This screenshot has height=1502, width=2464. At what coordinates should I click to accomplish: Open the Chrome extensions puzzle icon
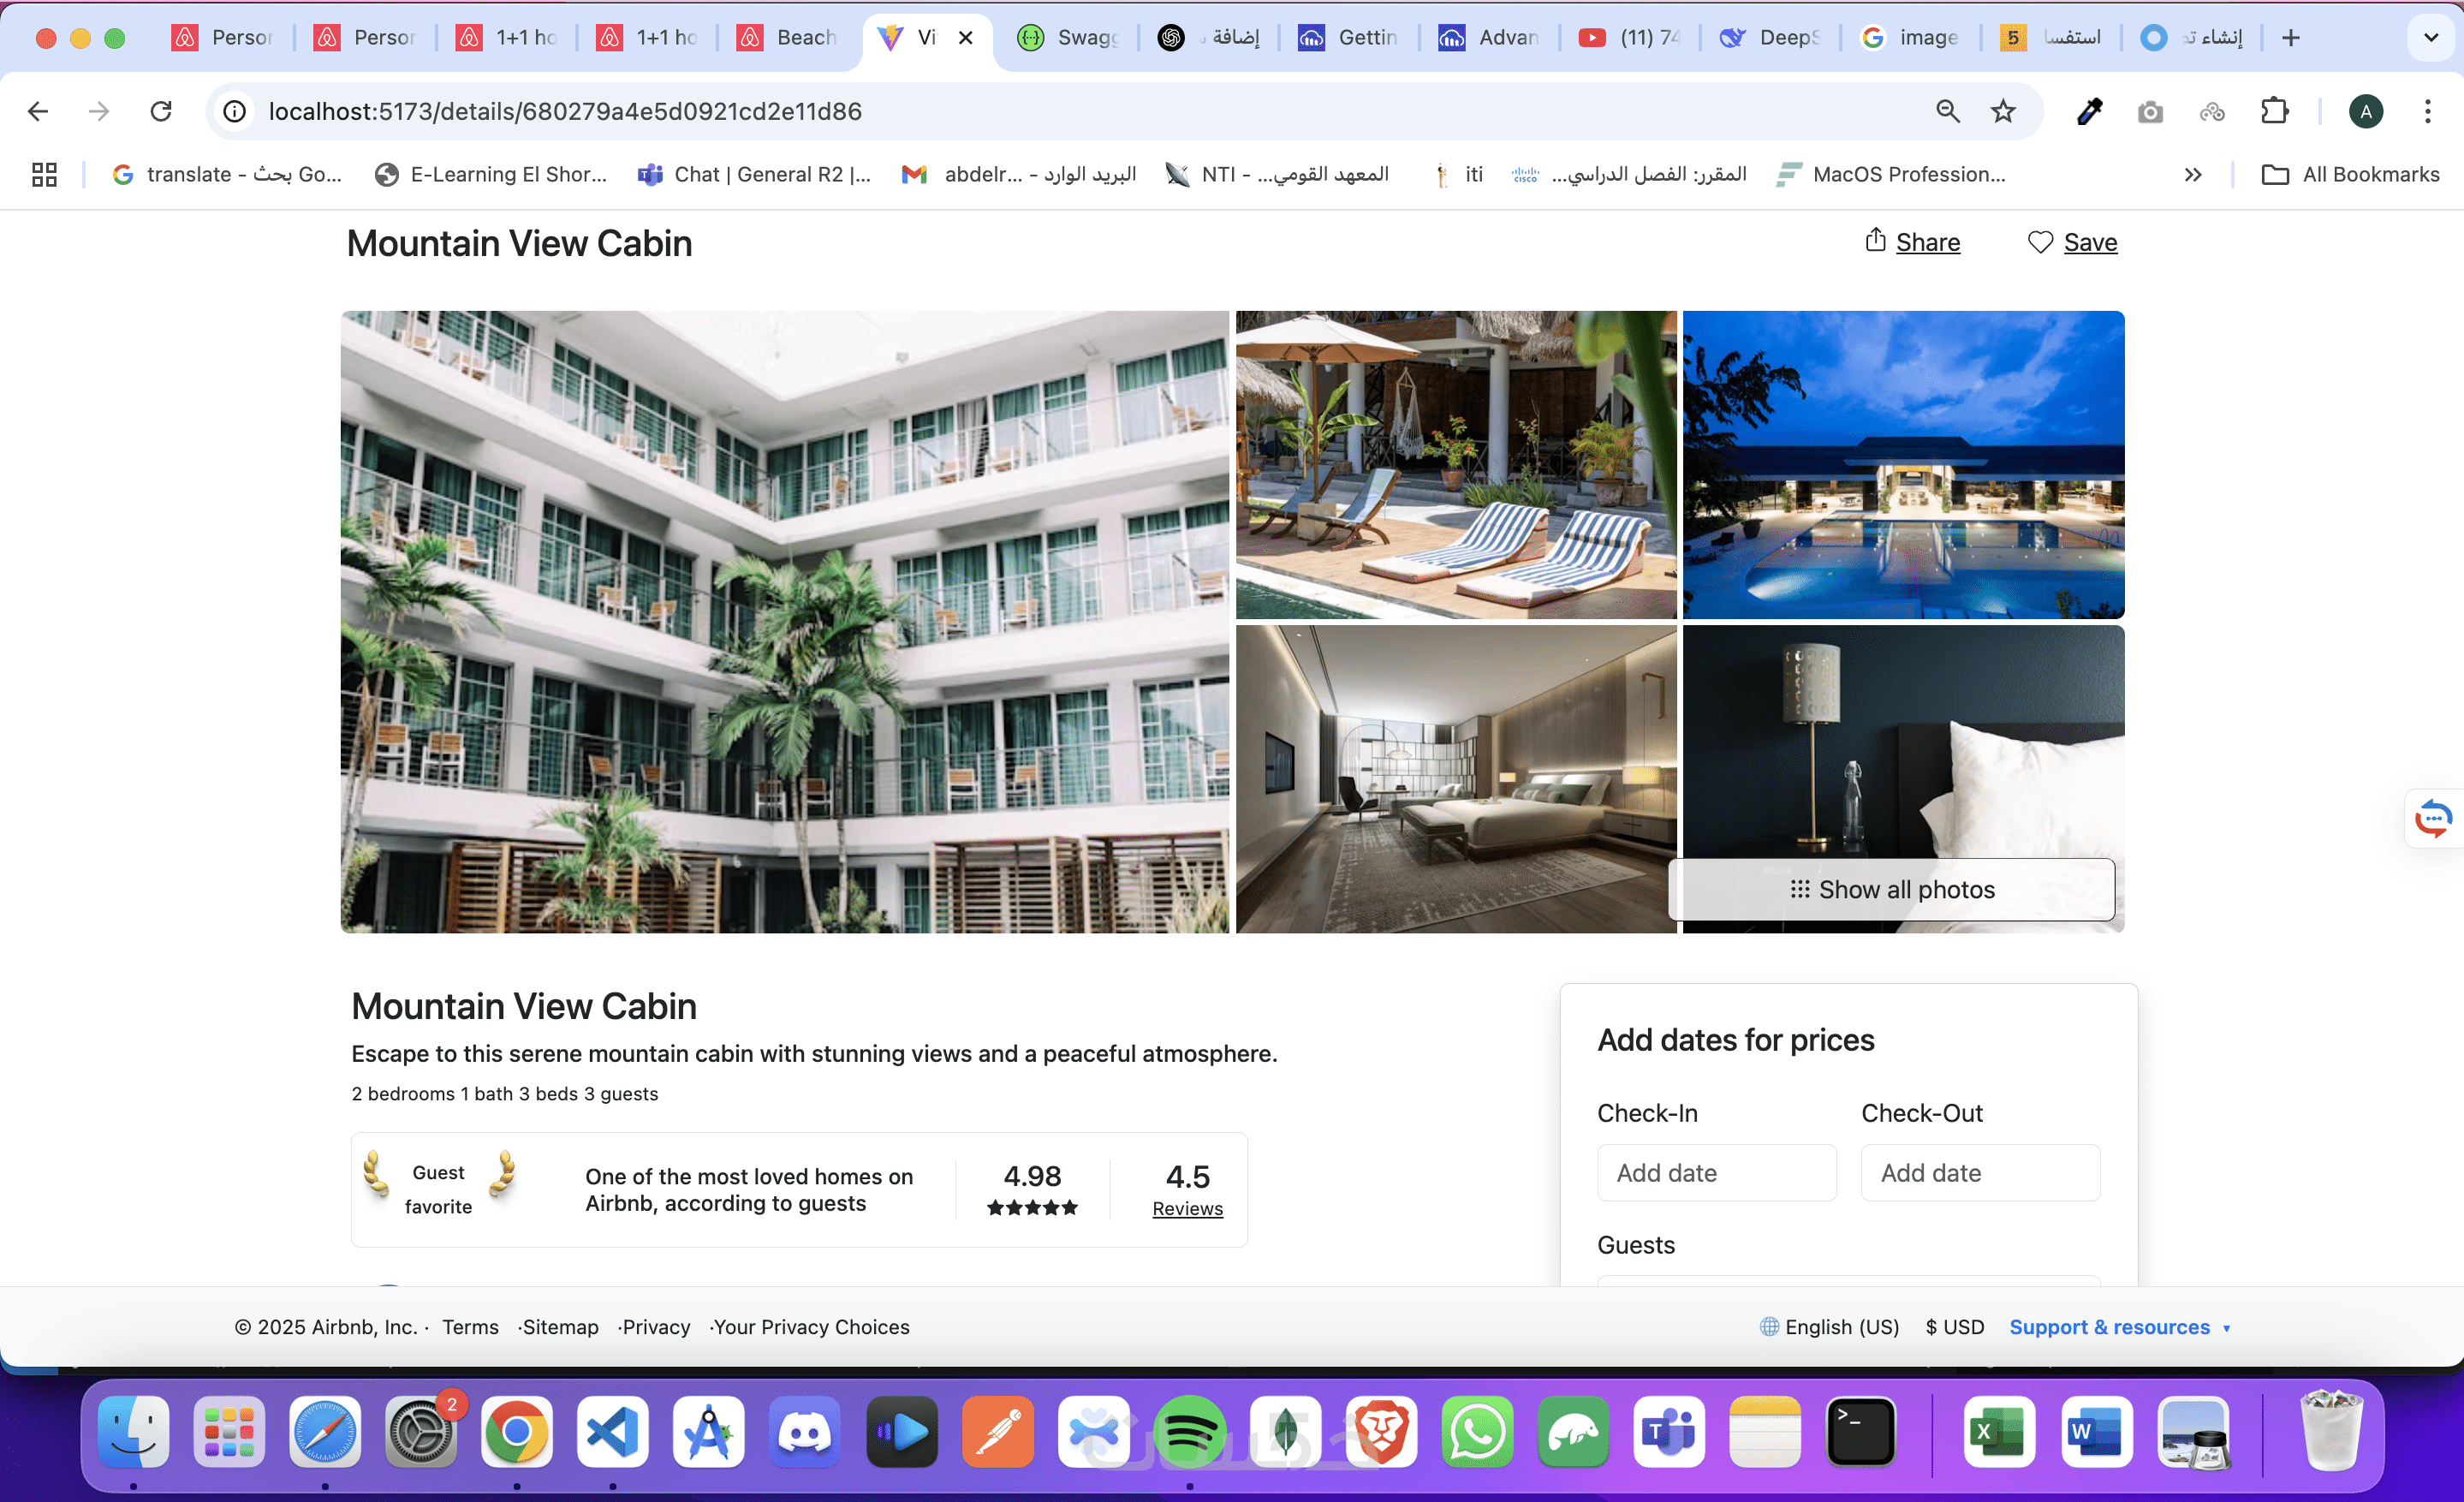click(x=2274, y=111)
